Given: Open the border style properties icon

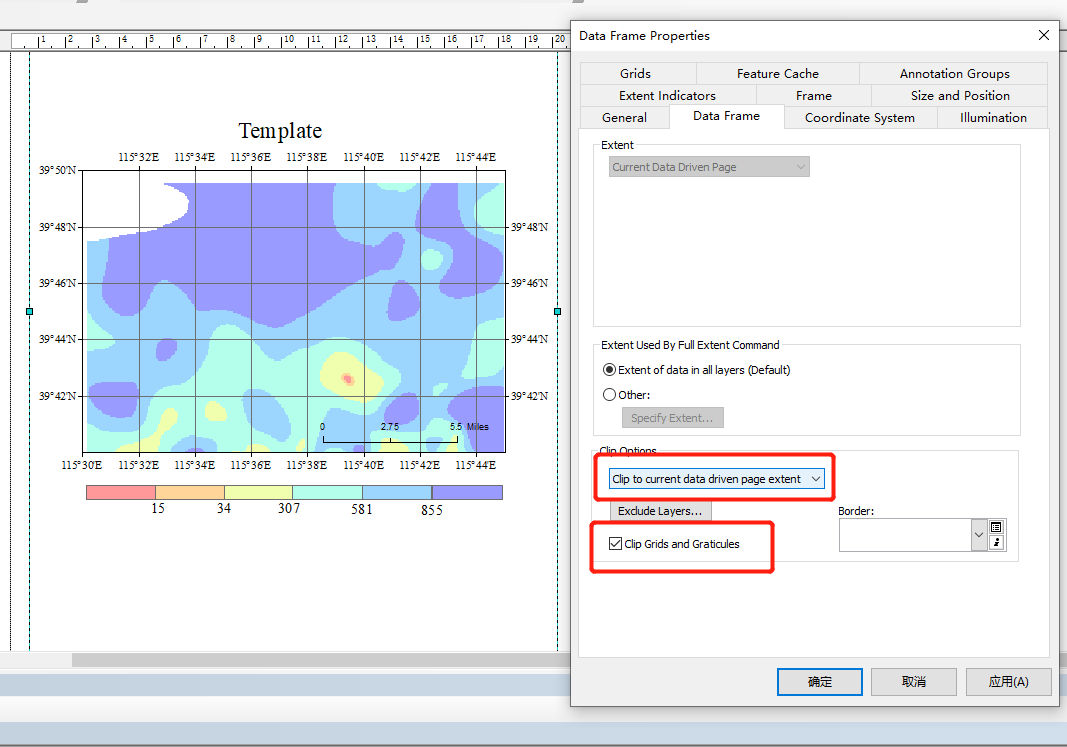Looking at the screenshot, I should click(x=996, y=542).
